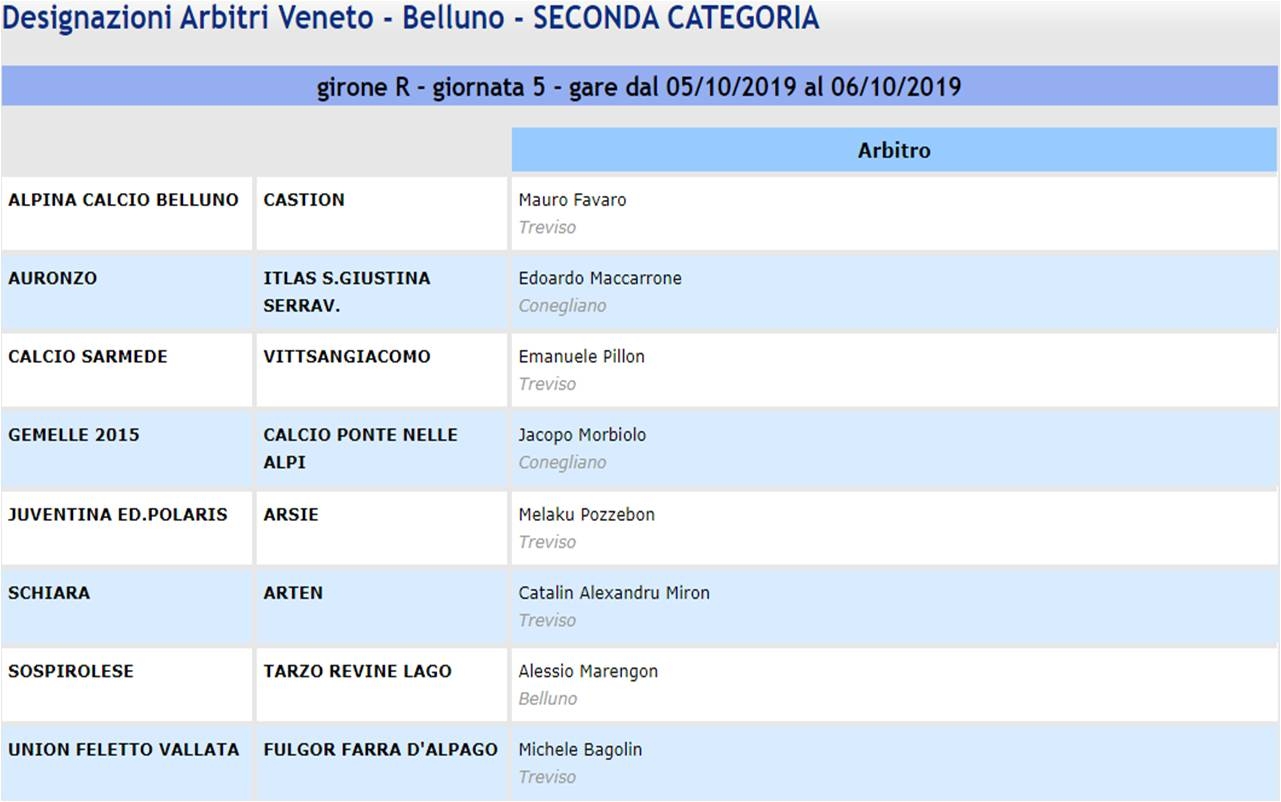This screenshot has height=802, width=1281.
Task: Click VITTSANGIACOMO away team
Action: tap(347, 357)
